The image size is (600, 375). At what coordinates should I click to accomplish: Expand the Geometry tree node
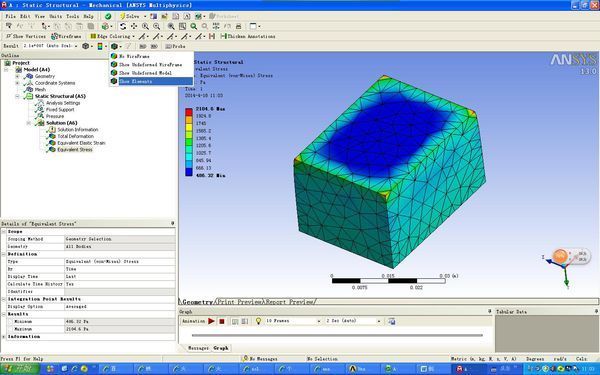point(17,76)
